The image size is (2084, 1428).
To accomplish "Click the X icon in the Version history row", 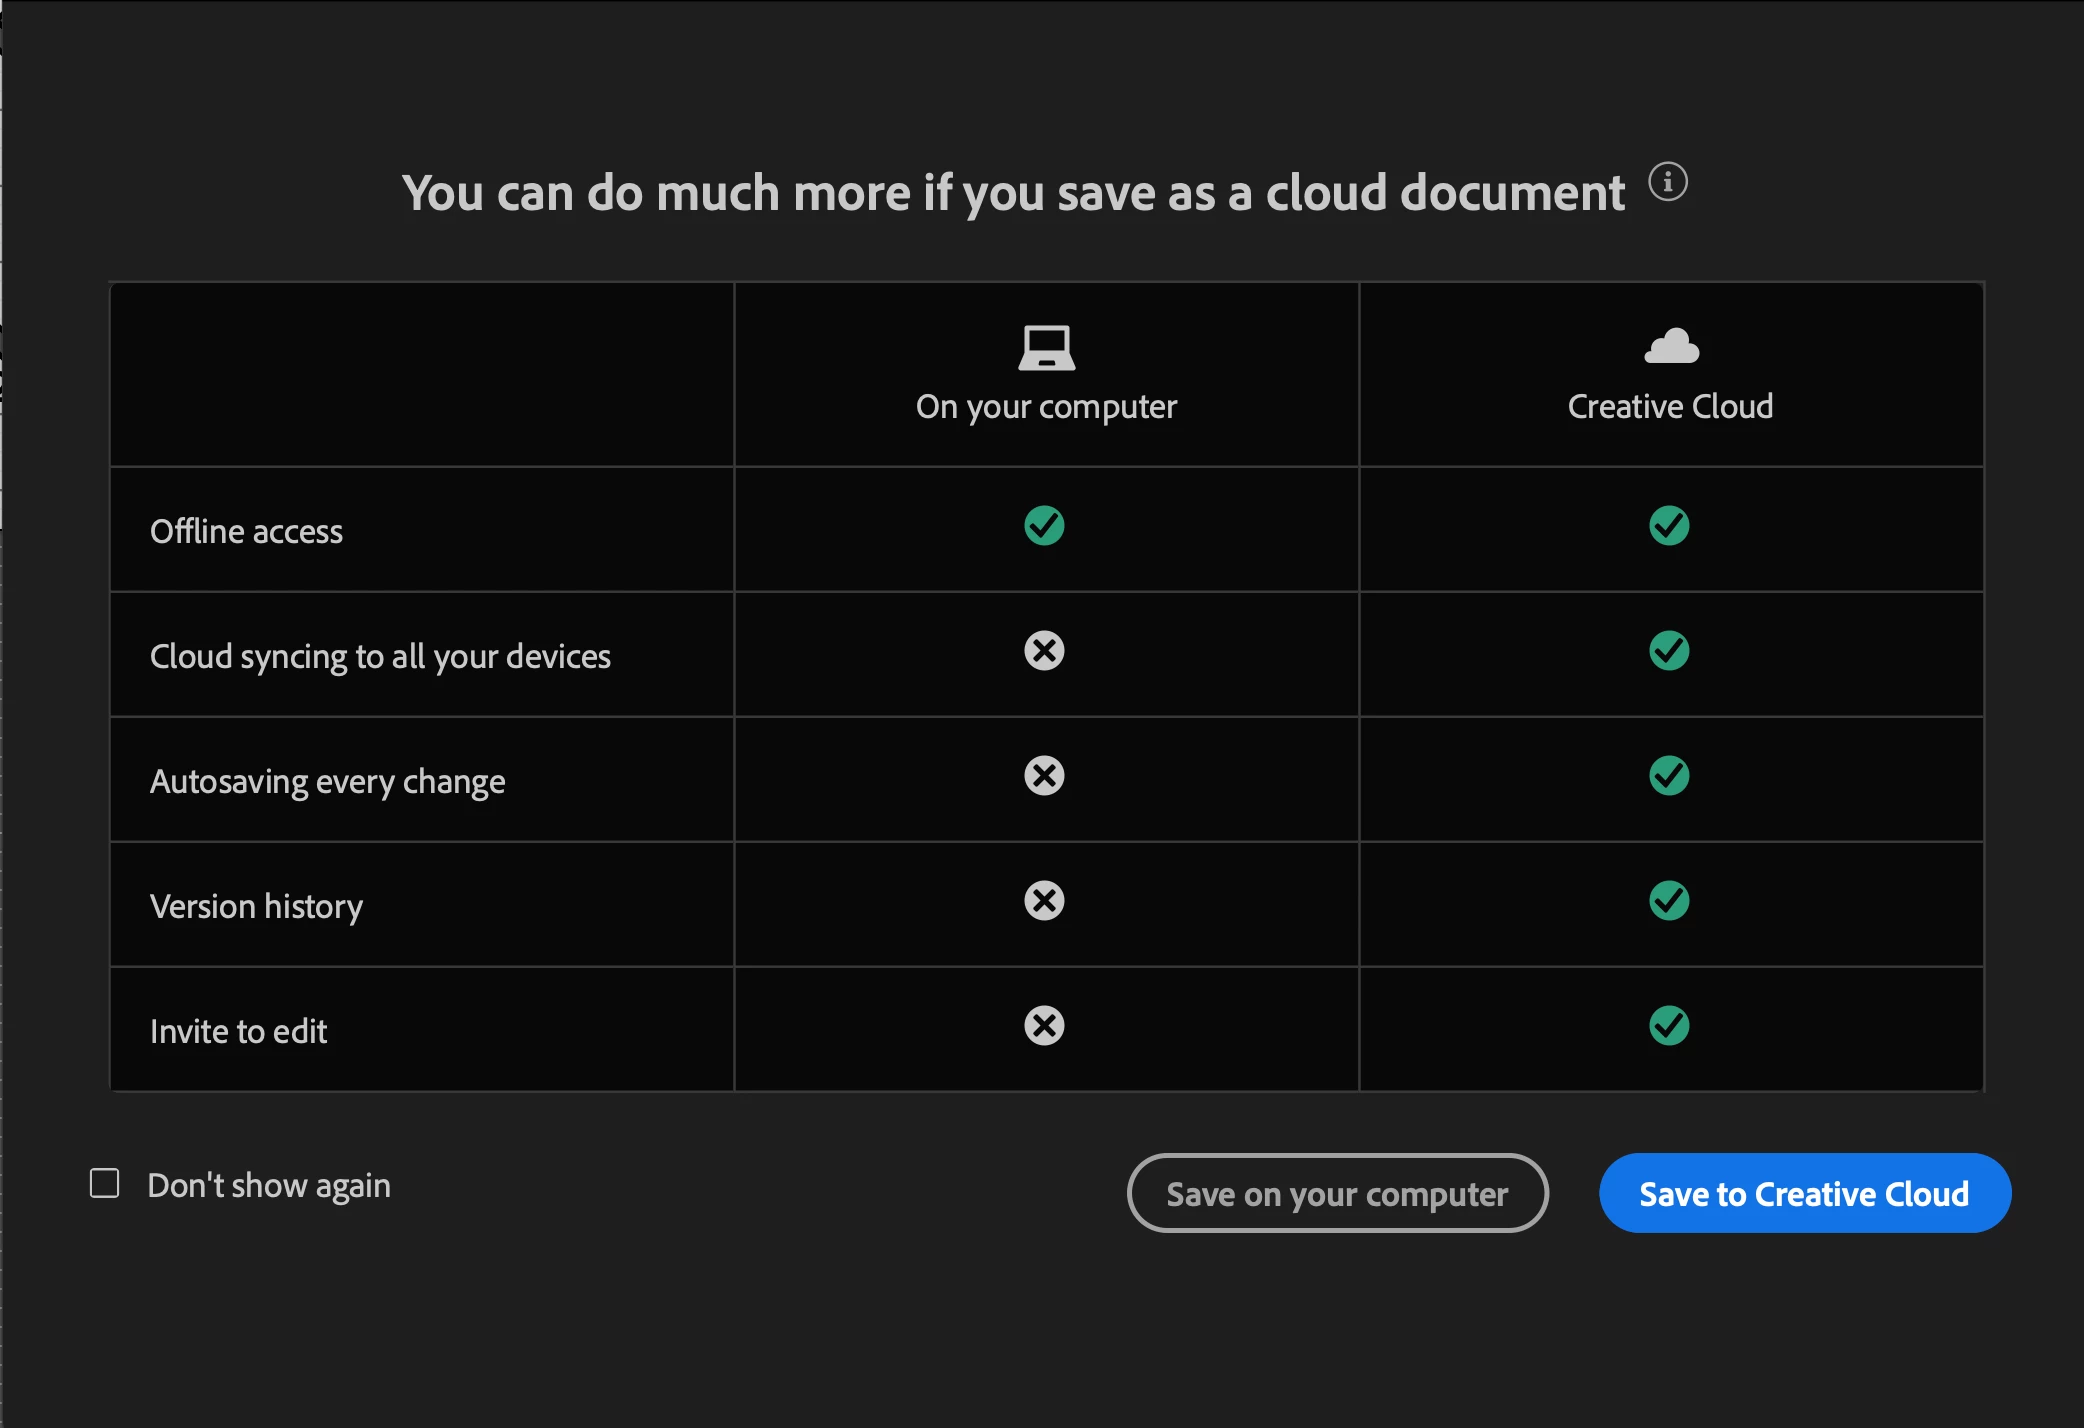I will click(1044, 901).
